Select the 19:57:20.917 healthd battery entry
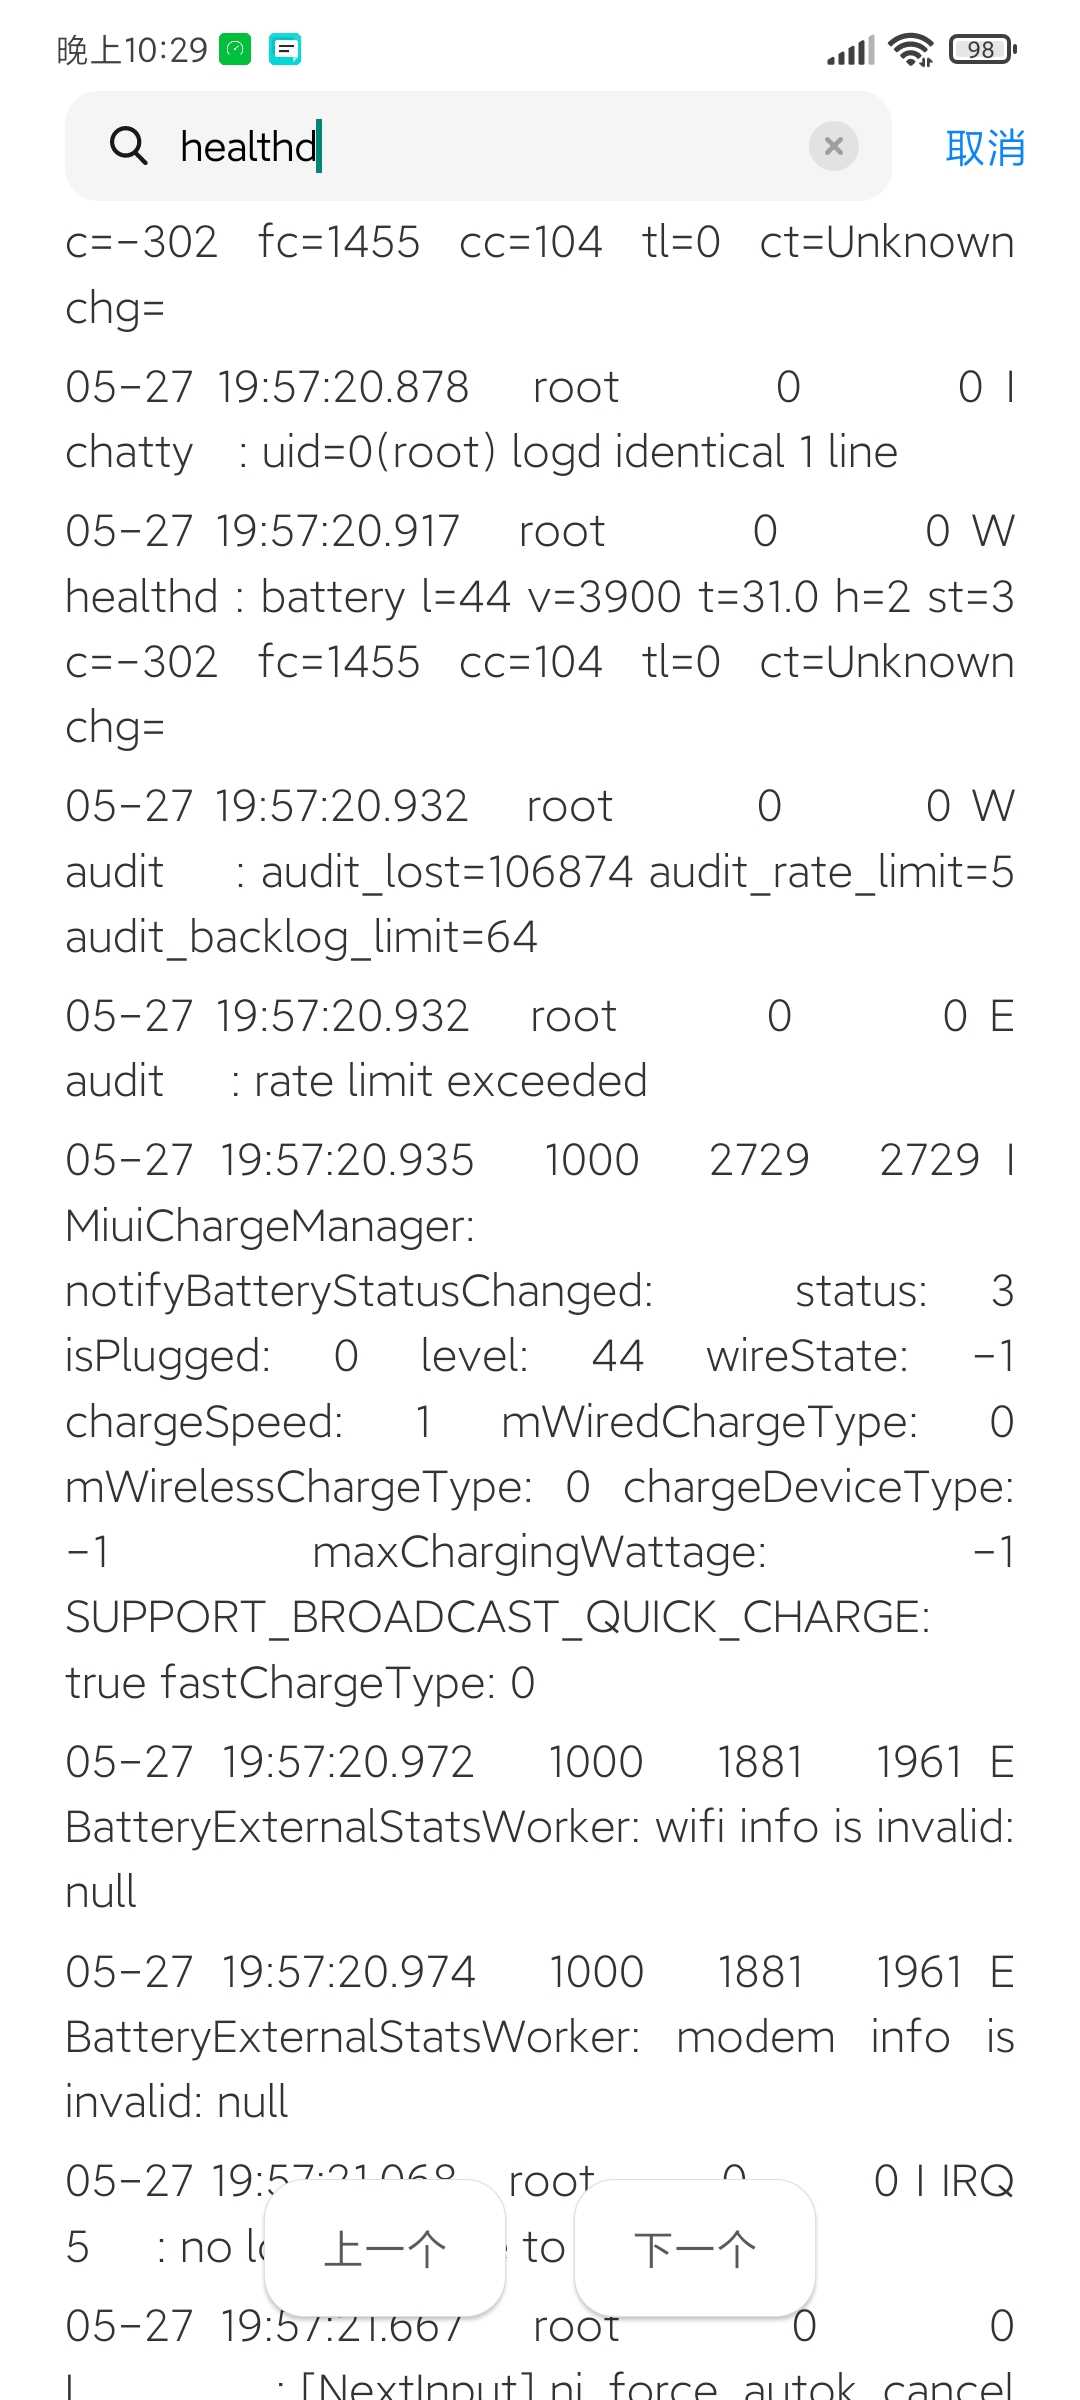 [540, 628]
